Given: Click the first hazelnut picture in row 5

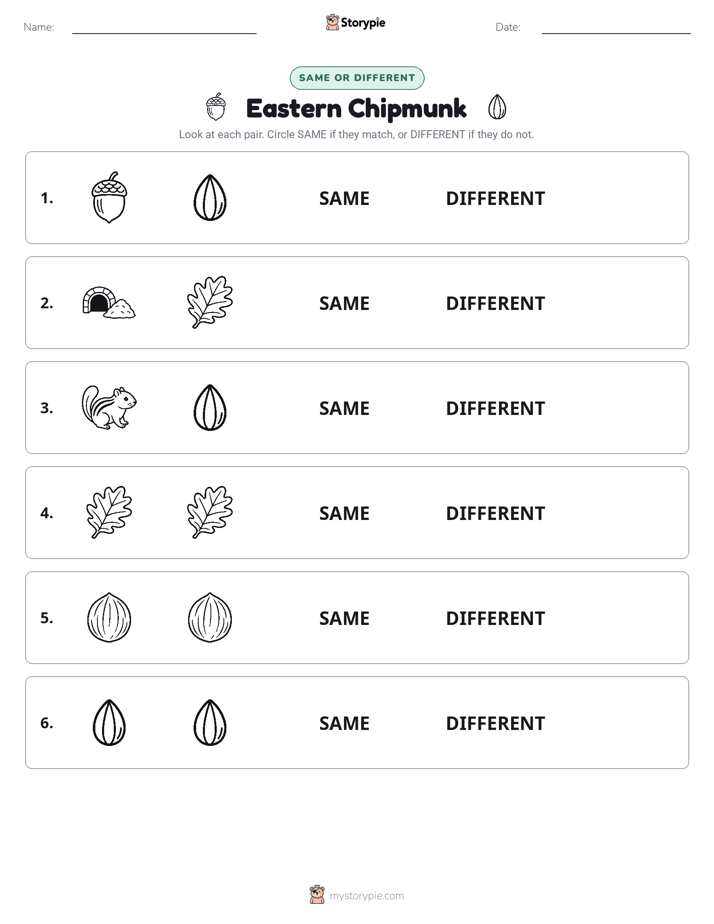Looking at the screenshot, I should (109, 617).
